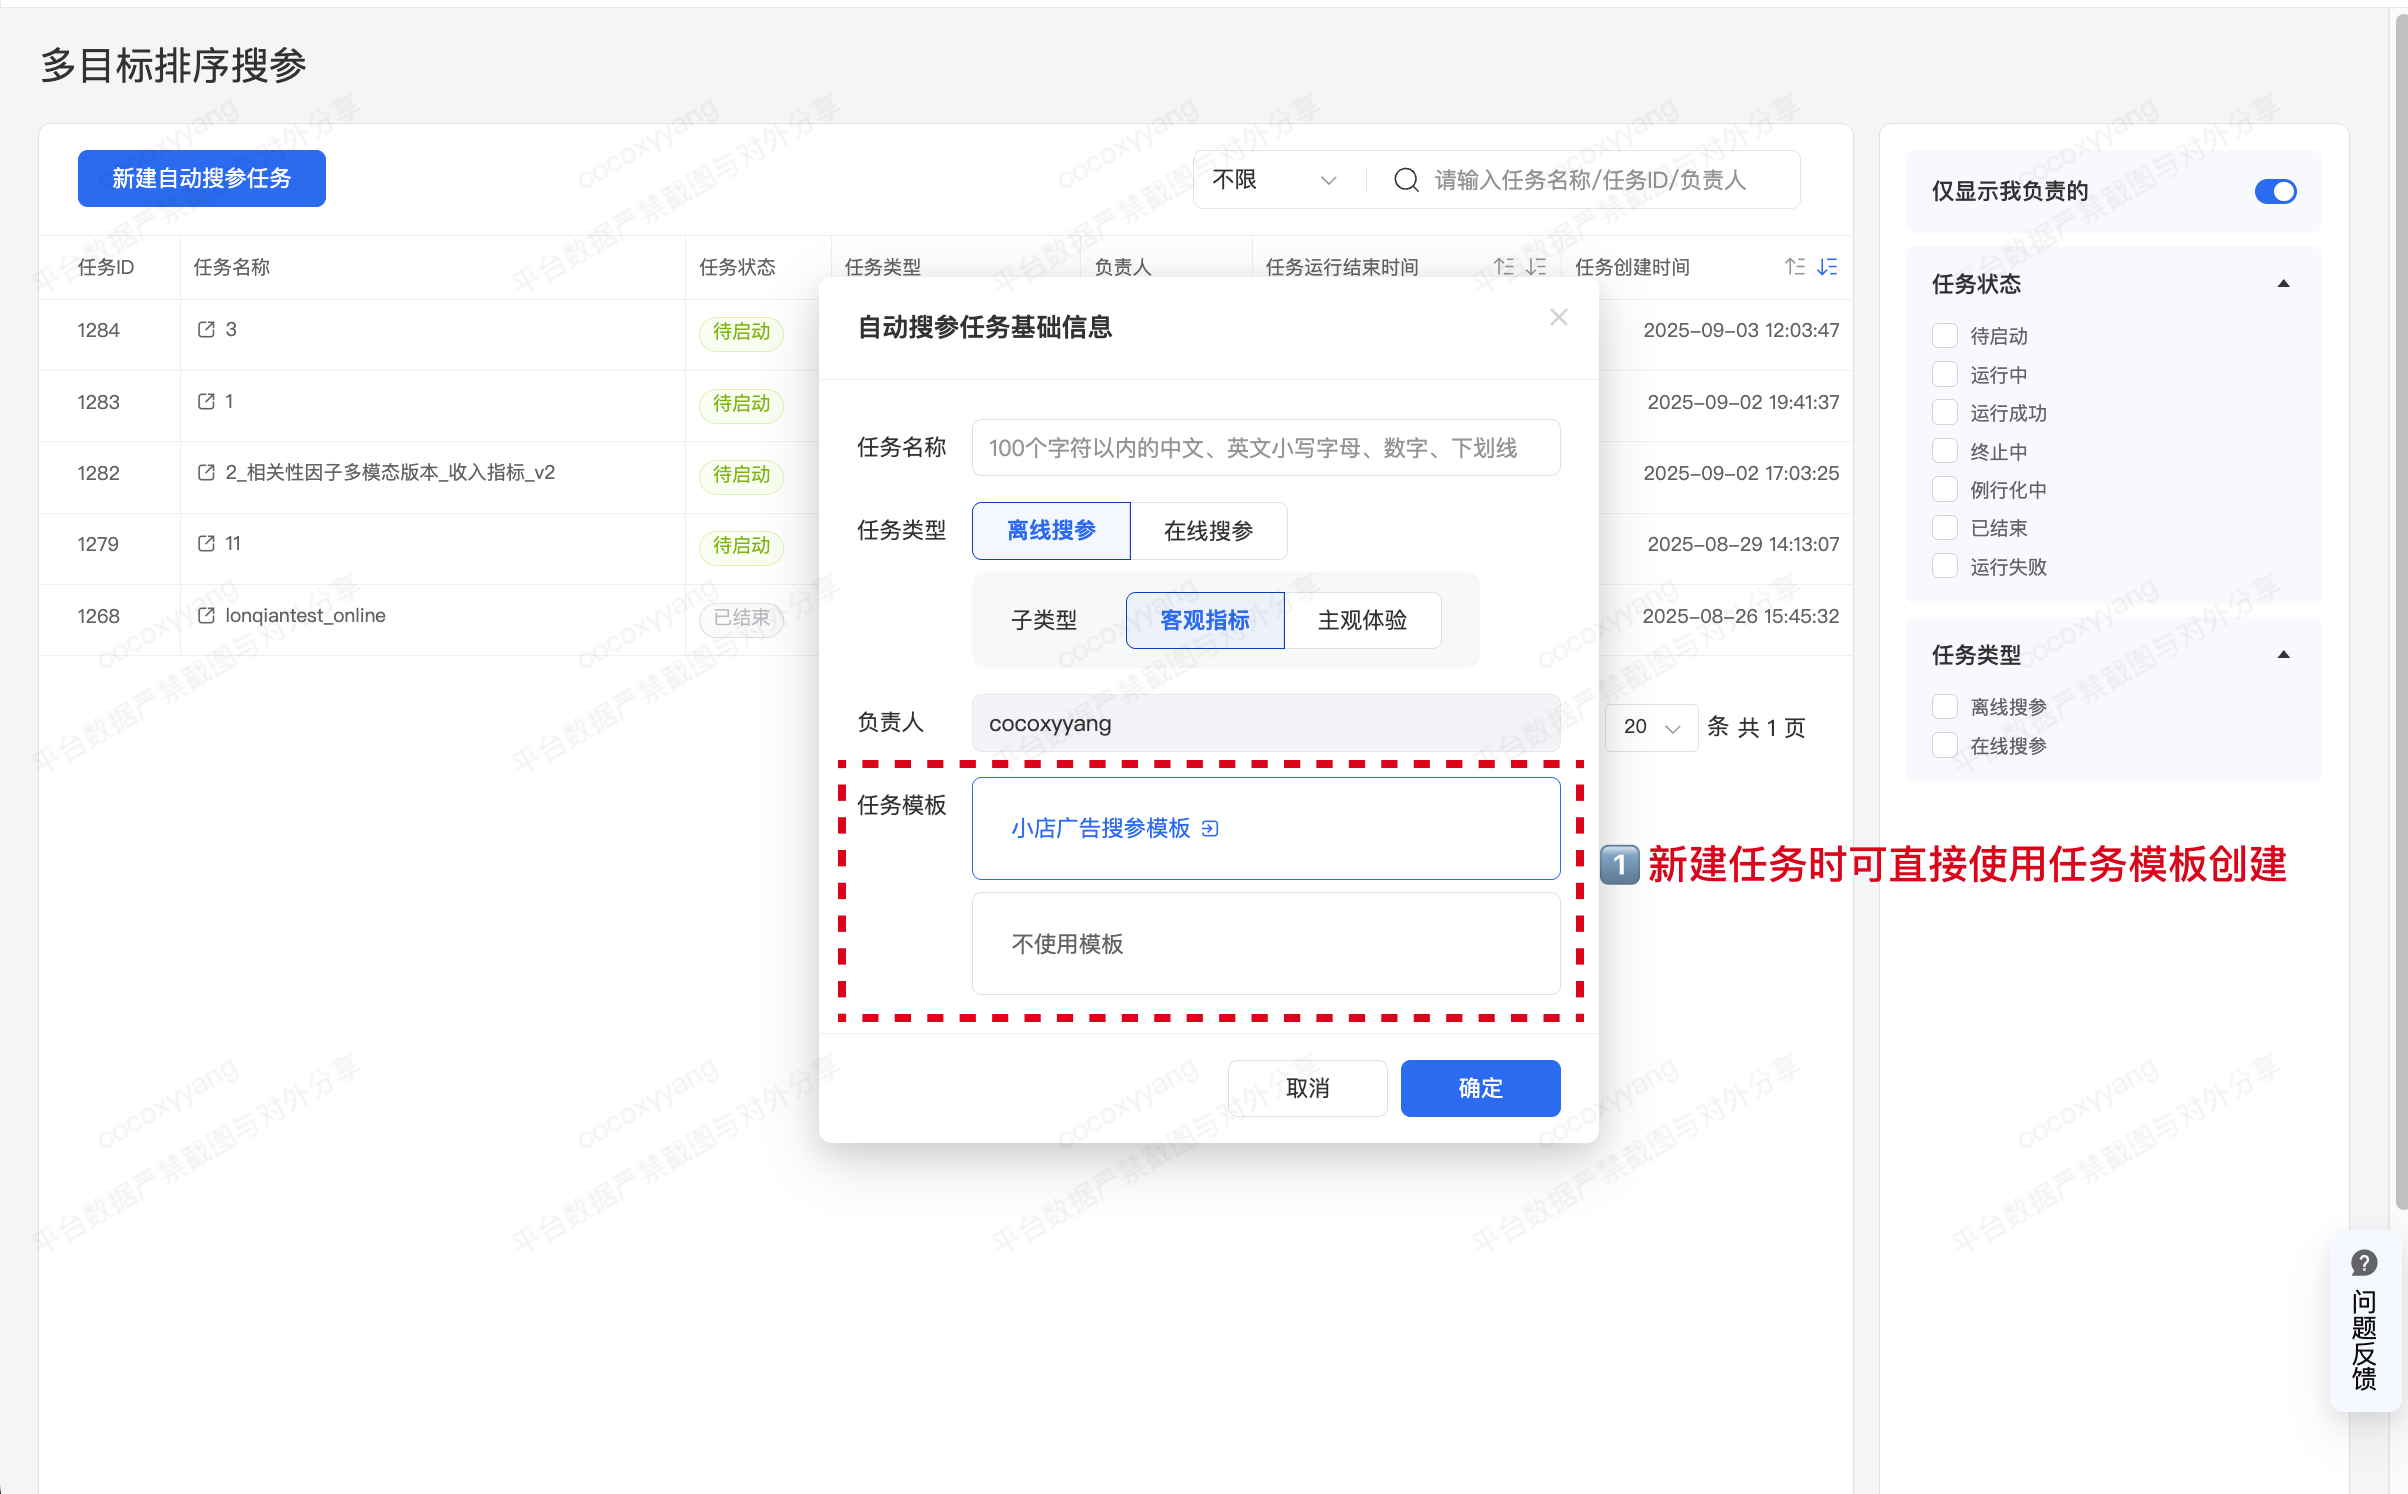This screenshot has width=2408, height=1494.
Task: Sort creation time descending icon
Action: click(x=1827, y=267)
